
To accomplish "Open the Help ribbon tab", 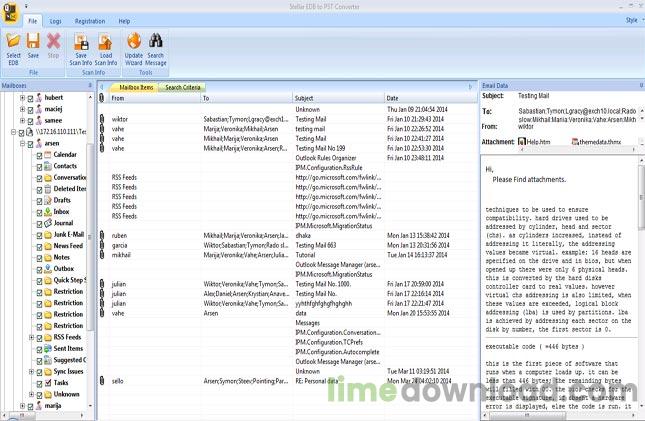I will pyautogui.click(x=124, y=21).
